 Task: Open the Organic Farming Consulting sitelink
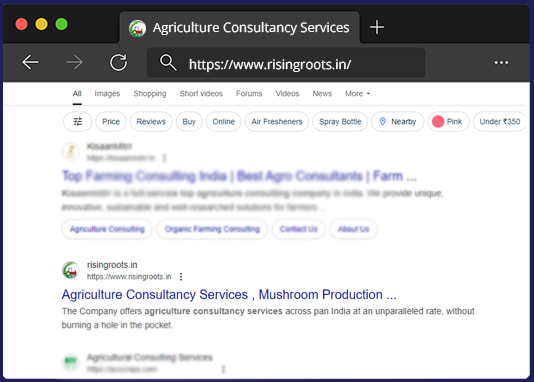(212, 229)
